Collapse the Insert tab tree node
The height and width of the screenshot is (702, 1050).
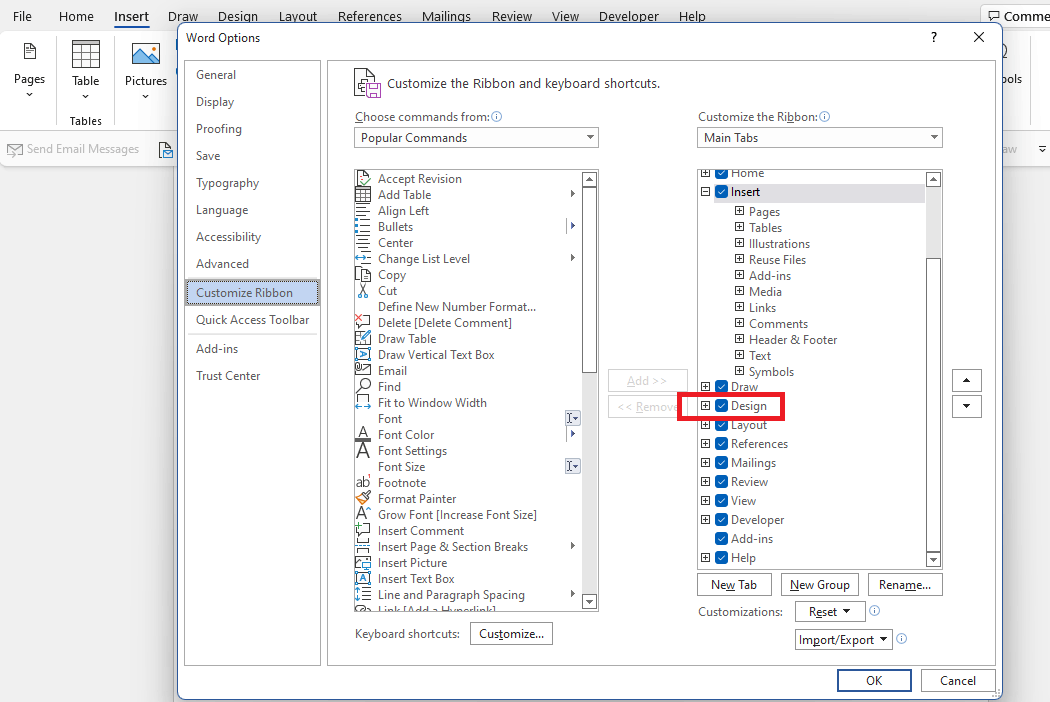pyautogui.click(x=705, y=192)
